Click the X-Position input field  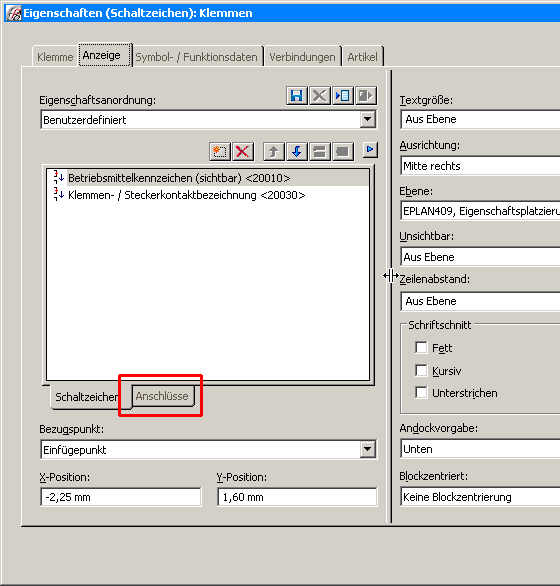121,497
